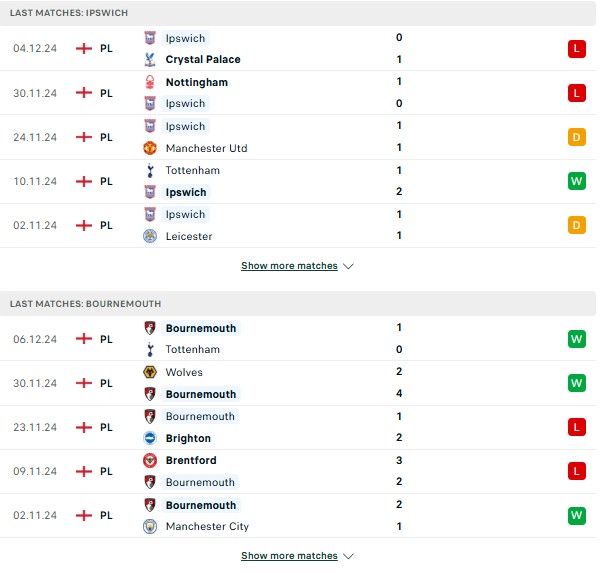Expand the Bournemouth matches list chevron

click(348, 556)
